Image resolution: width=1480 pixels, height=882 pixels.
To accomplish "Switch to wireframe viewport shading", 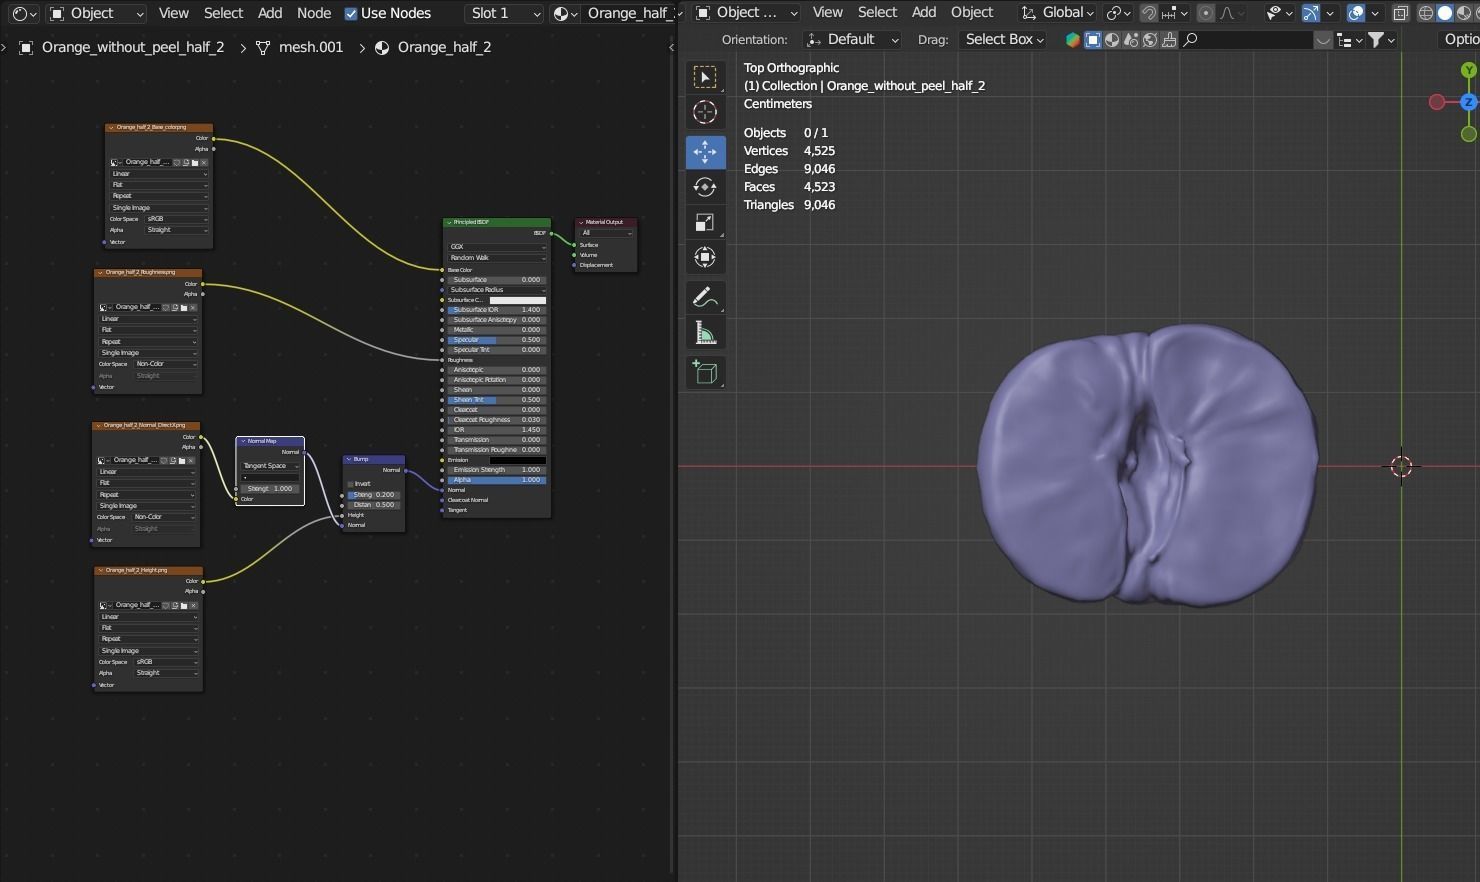I will point(1426,13).
